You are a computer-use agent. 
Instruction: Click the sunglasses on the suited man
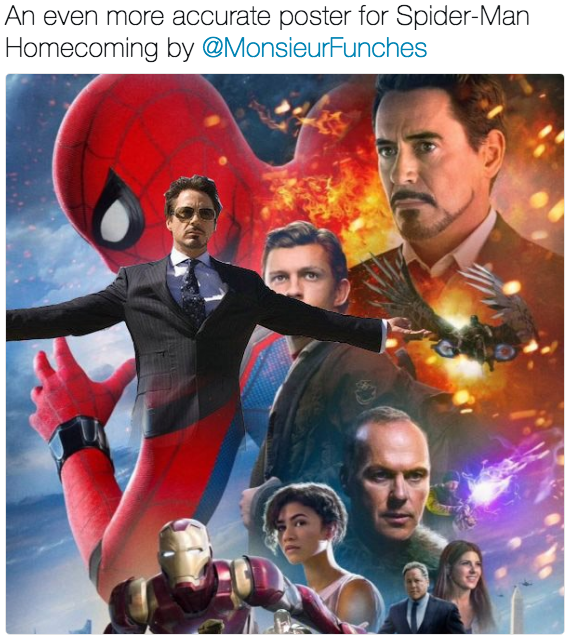[194, 213]
